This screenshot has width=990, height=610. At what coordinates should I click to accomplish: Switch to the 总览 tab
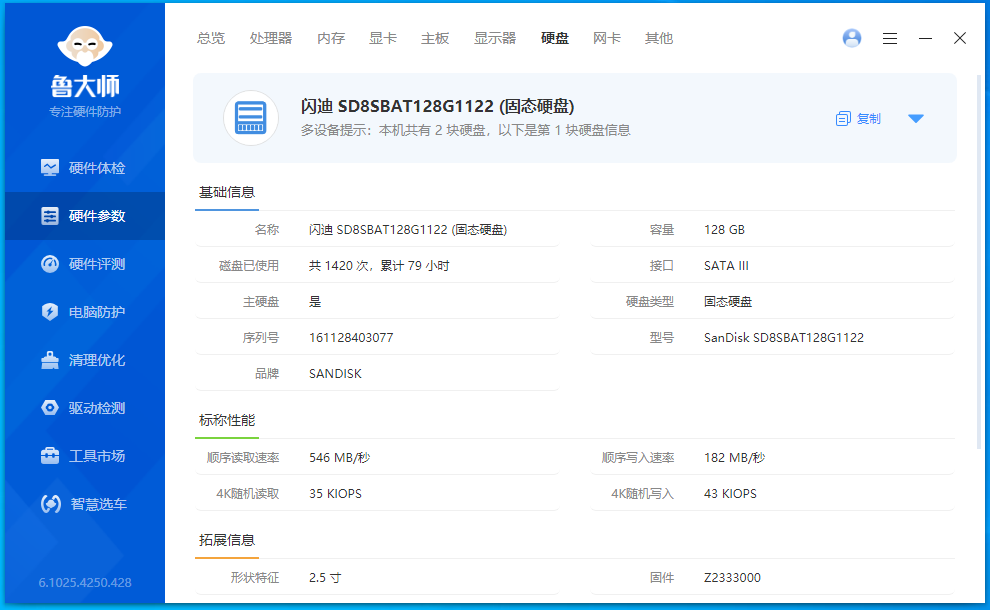pos(210,39)
